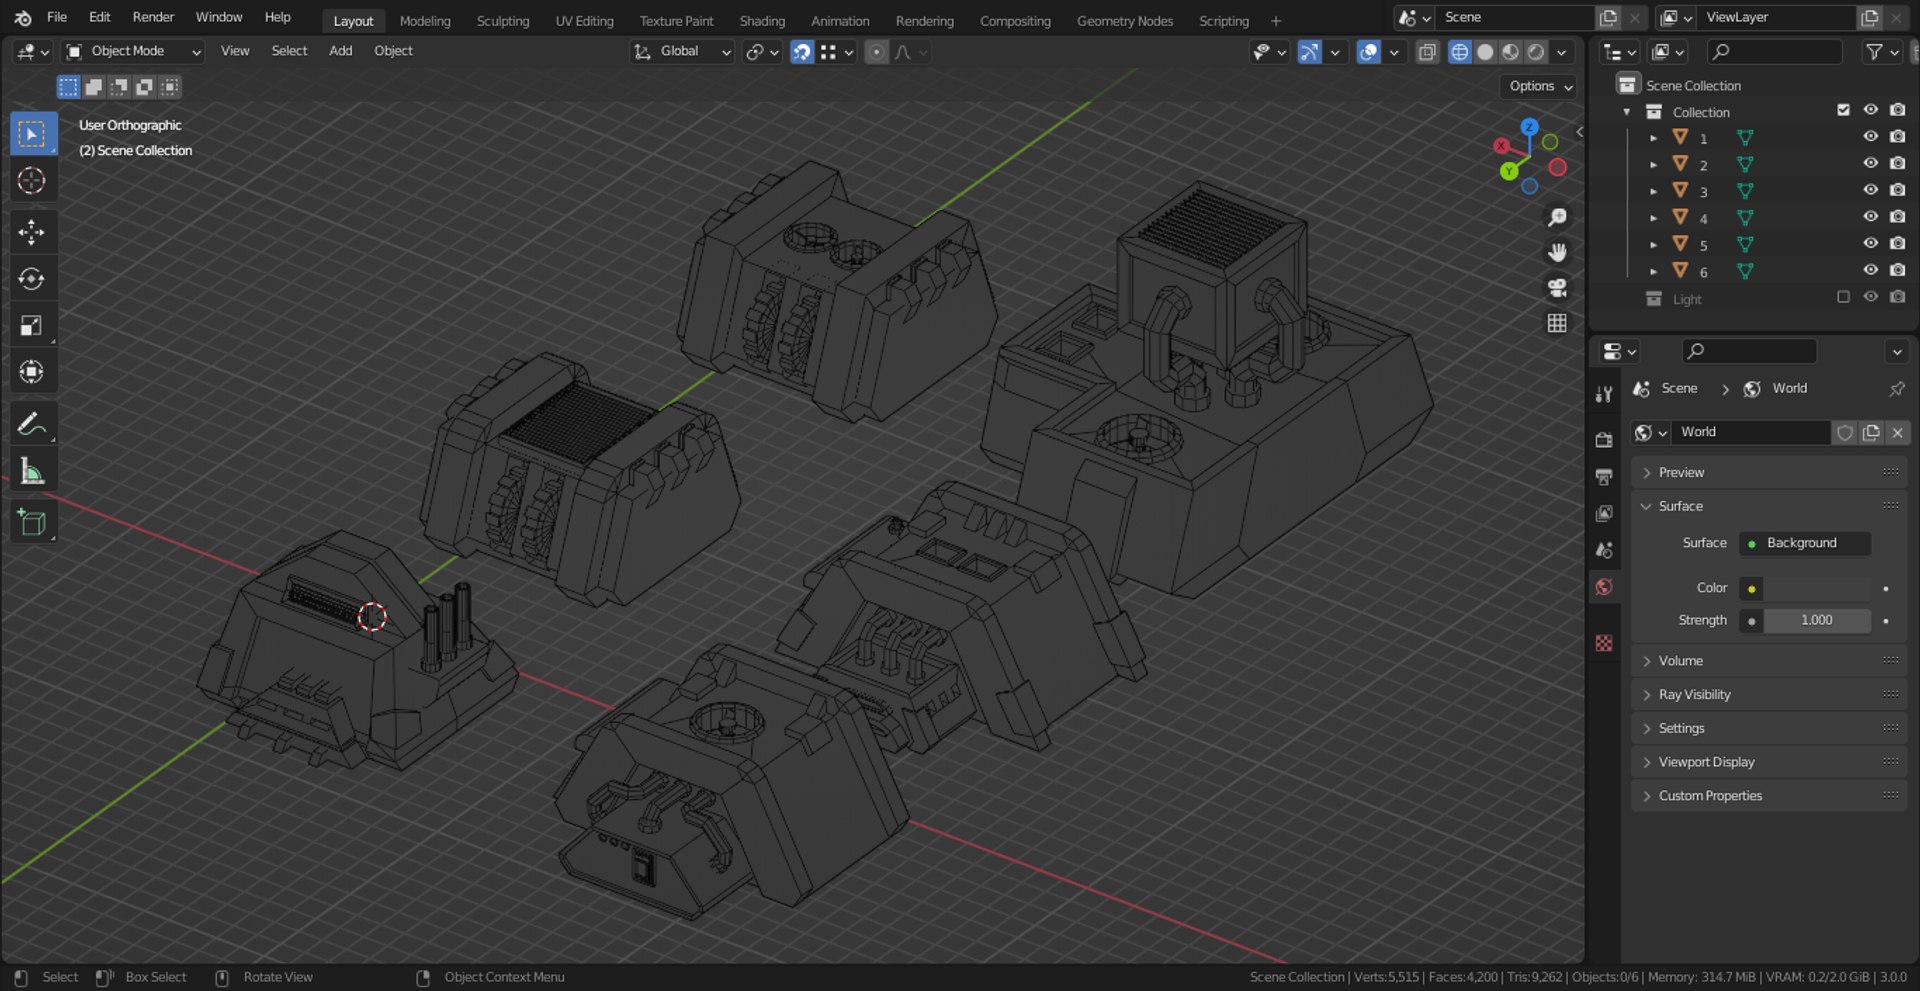This screenshot has height=991, width=1920.
Task: Select the Add Cube tool
Action: click(32, 522)
